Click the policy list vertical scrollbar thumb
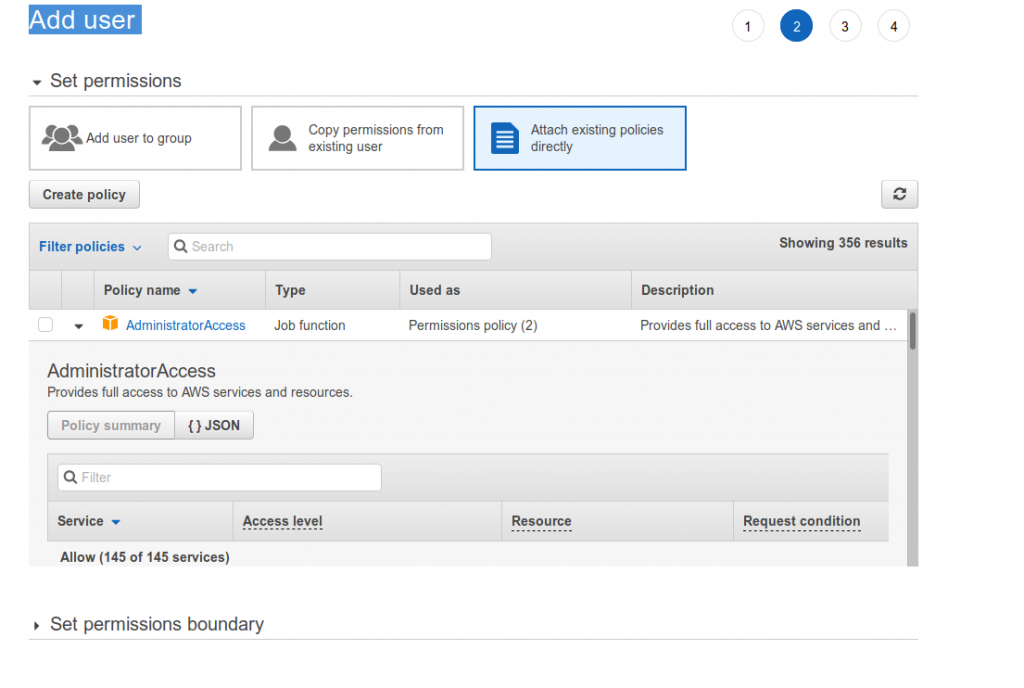1024x688 pixels. point(912,330)
